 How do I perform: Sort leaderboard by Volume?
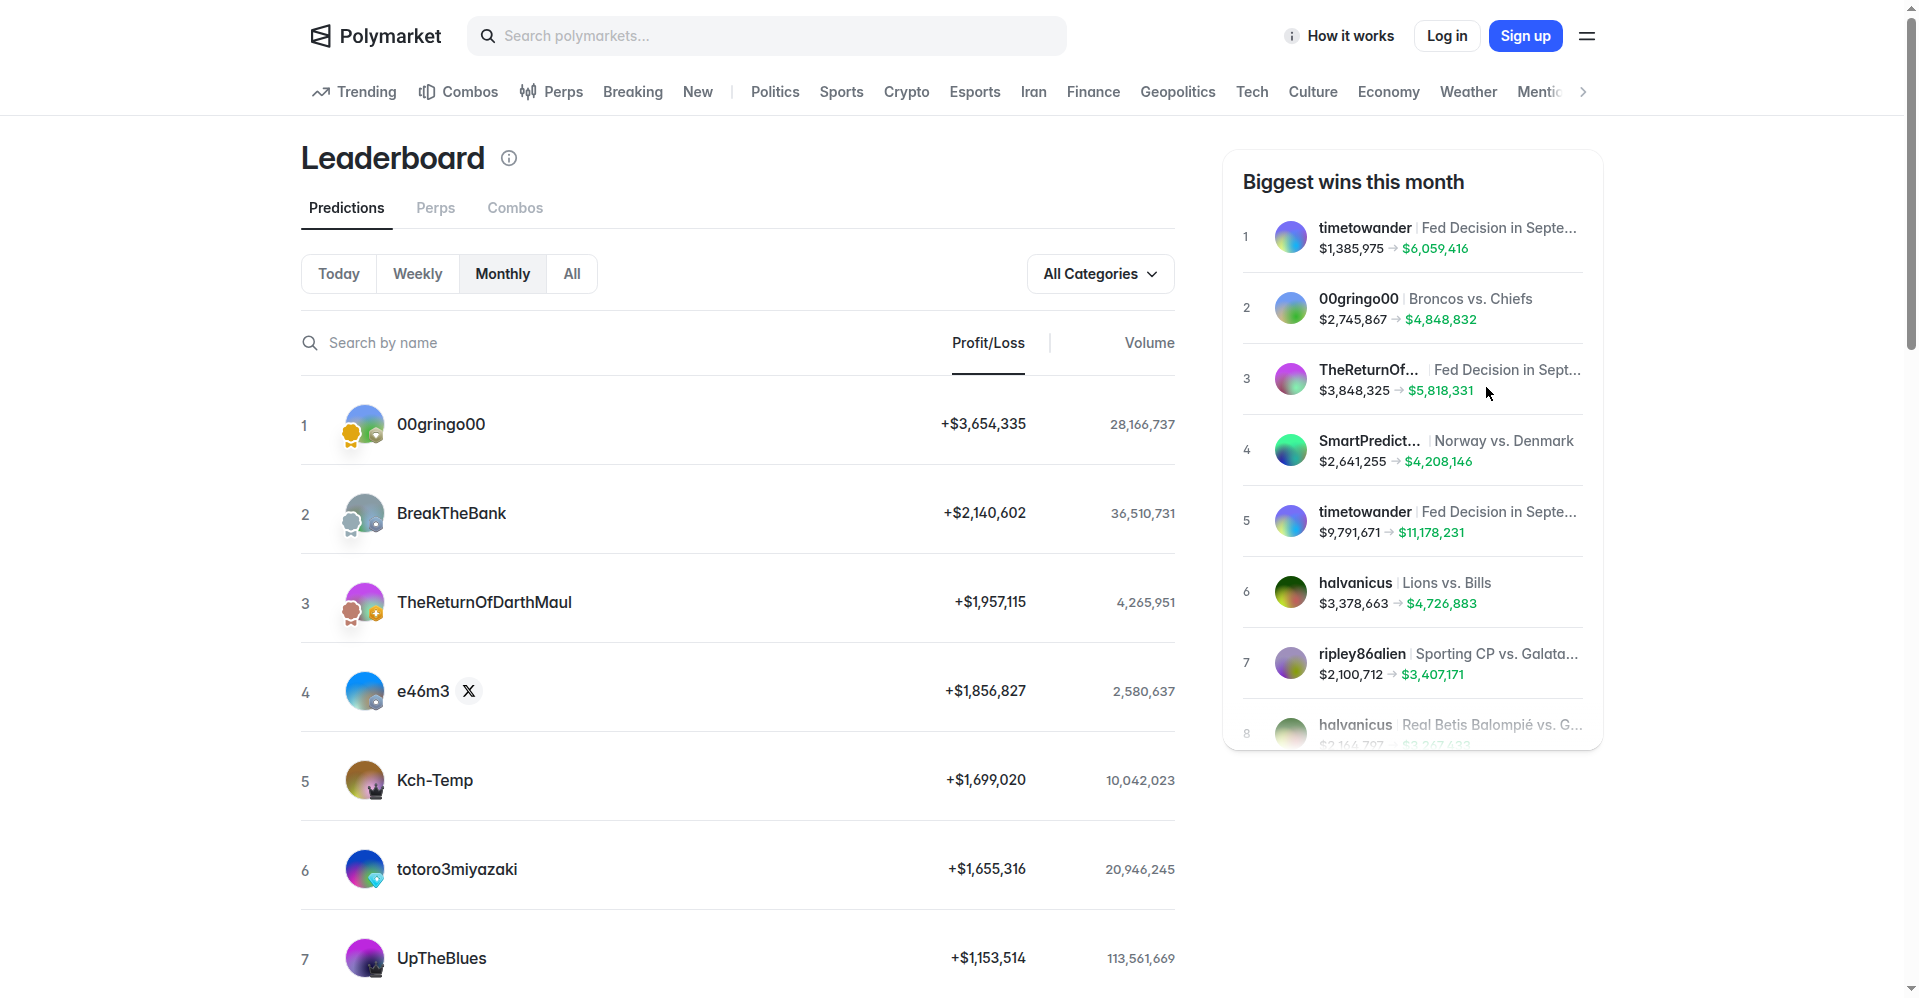pos(1149,343)
